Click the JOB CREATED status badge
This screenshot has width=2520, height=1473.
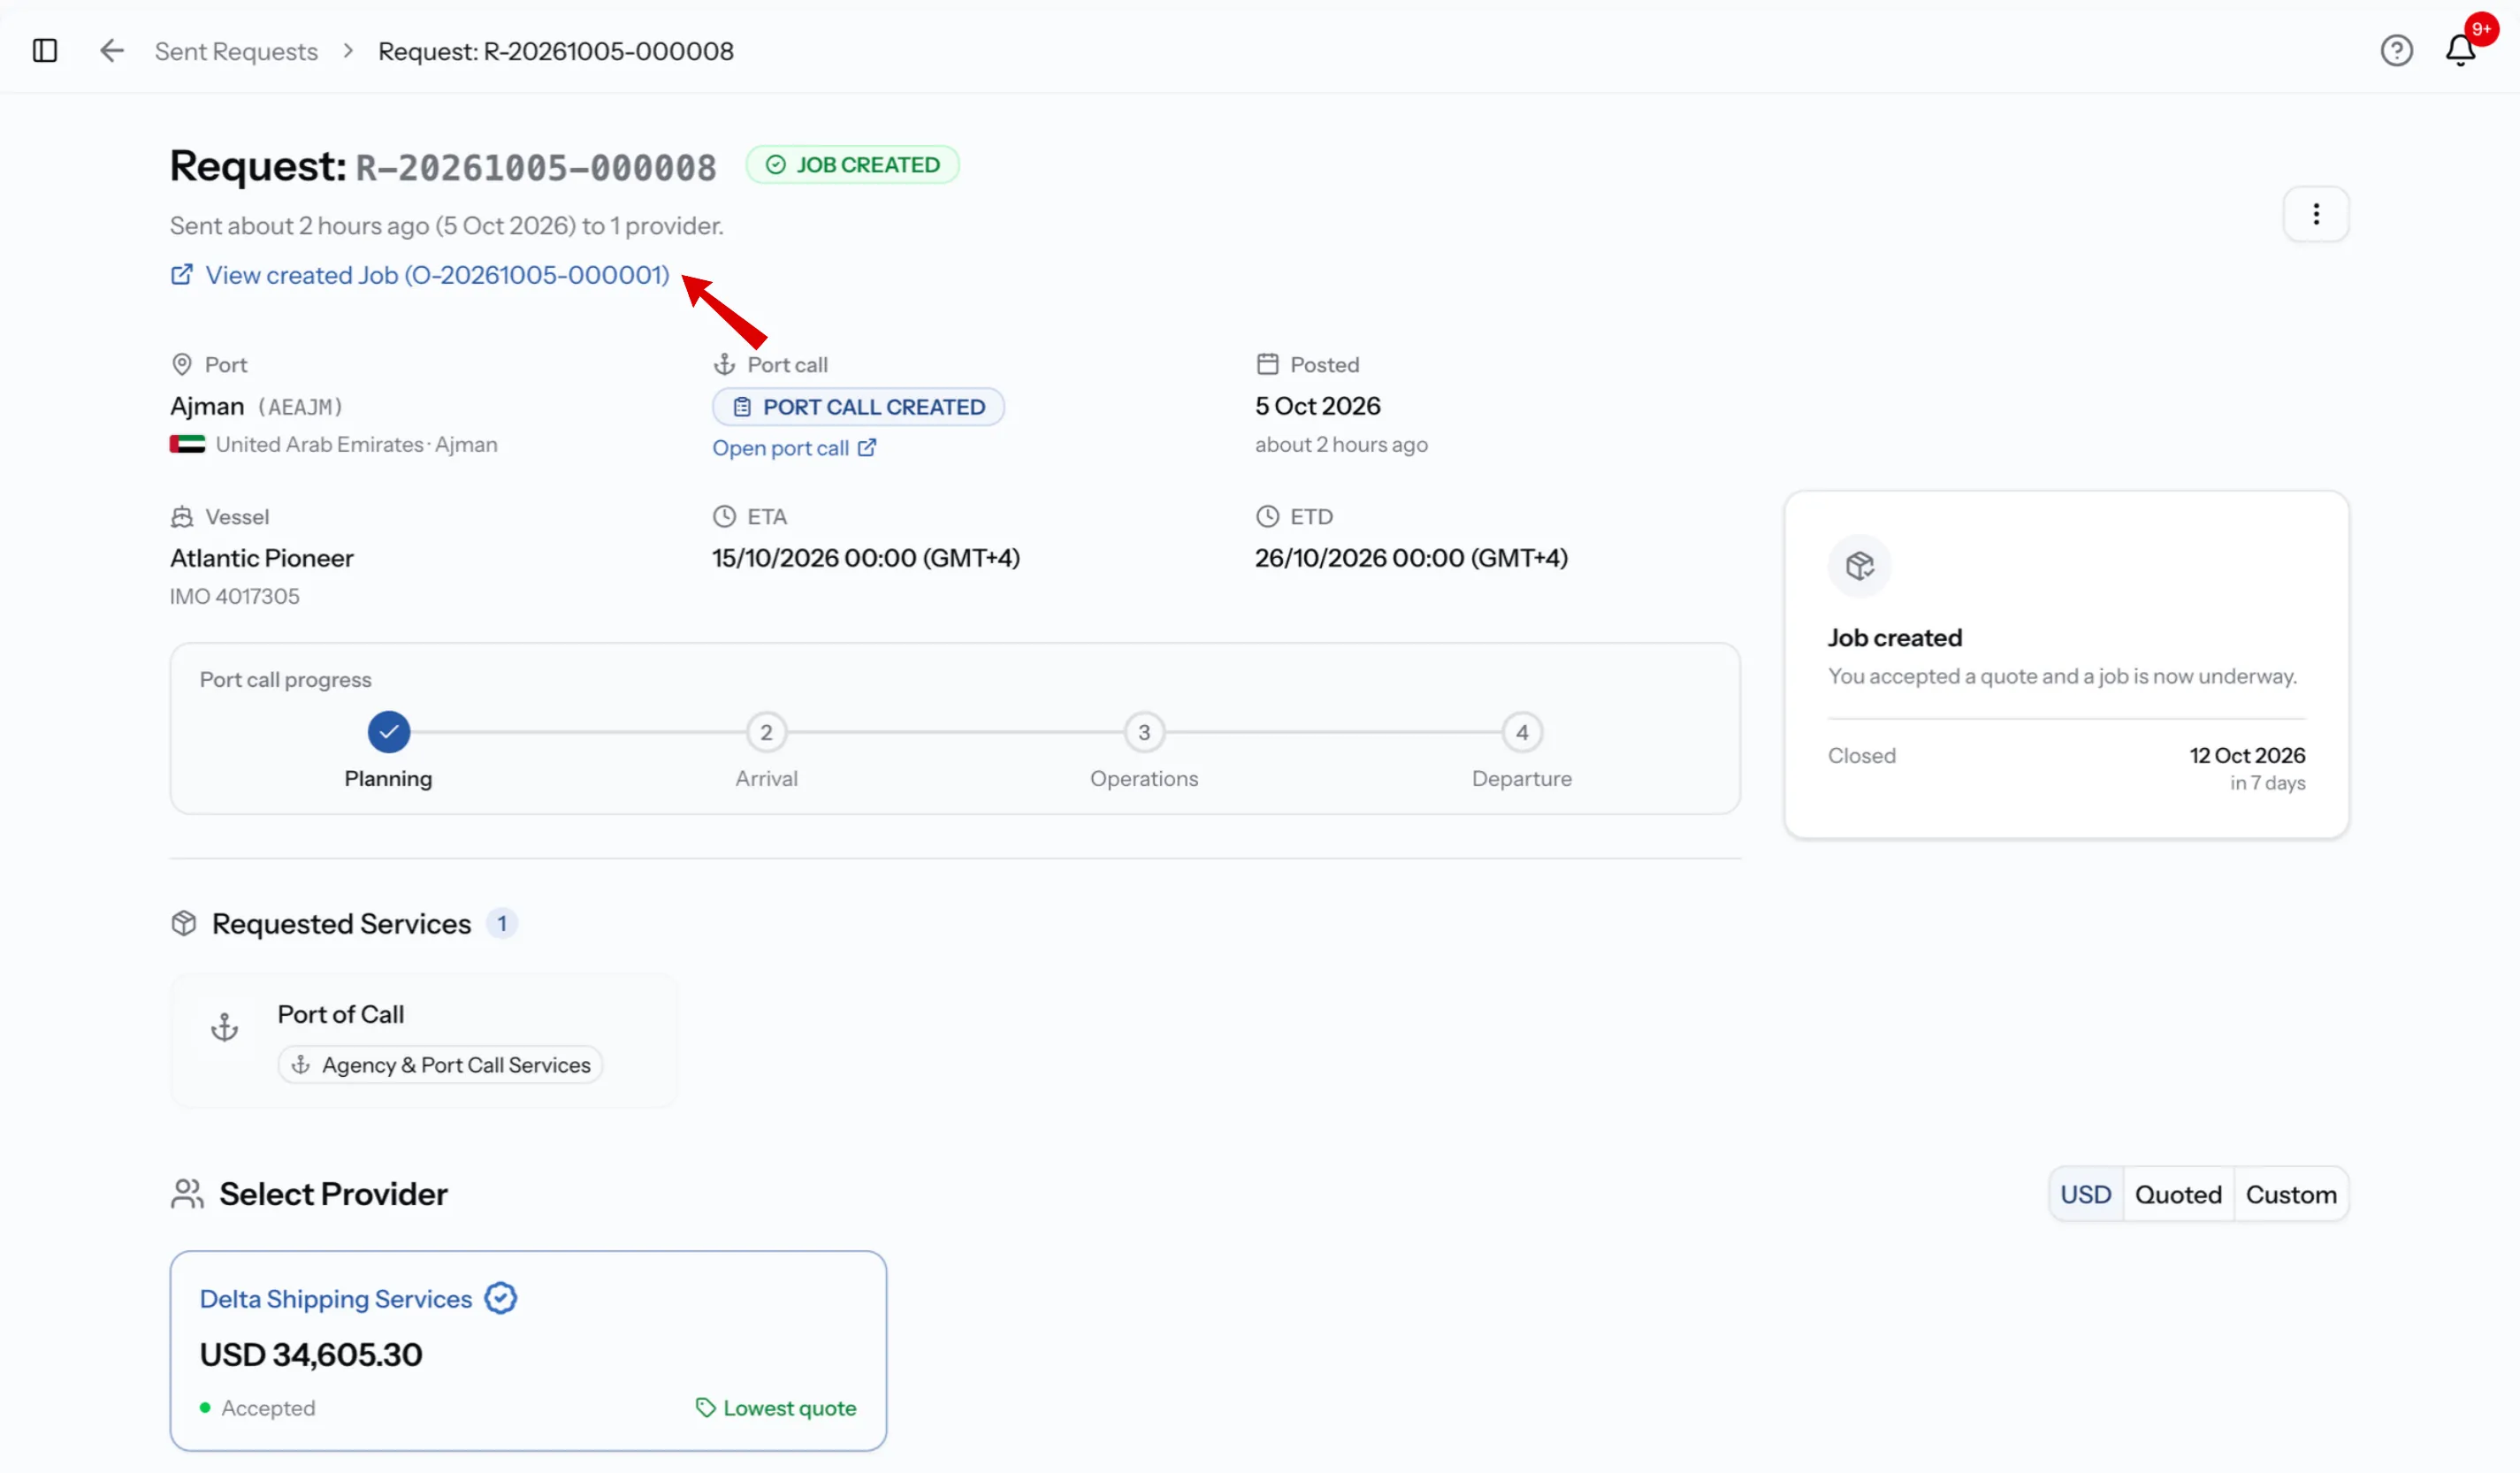click(853, 165)
